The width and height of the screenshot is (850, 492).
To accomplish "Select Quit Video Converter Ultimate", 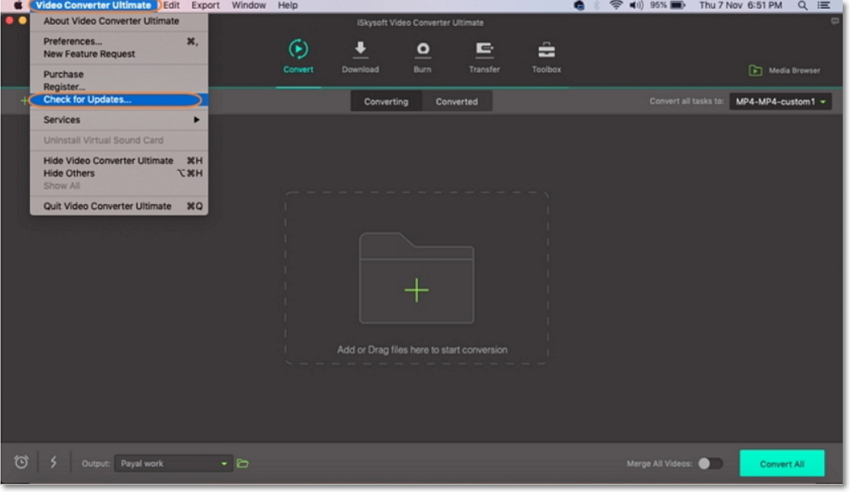I will click(x=107, y=206).
